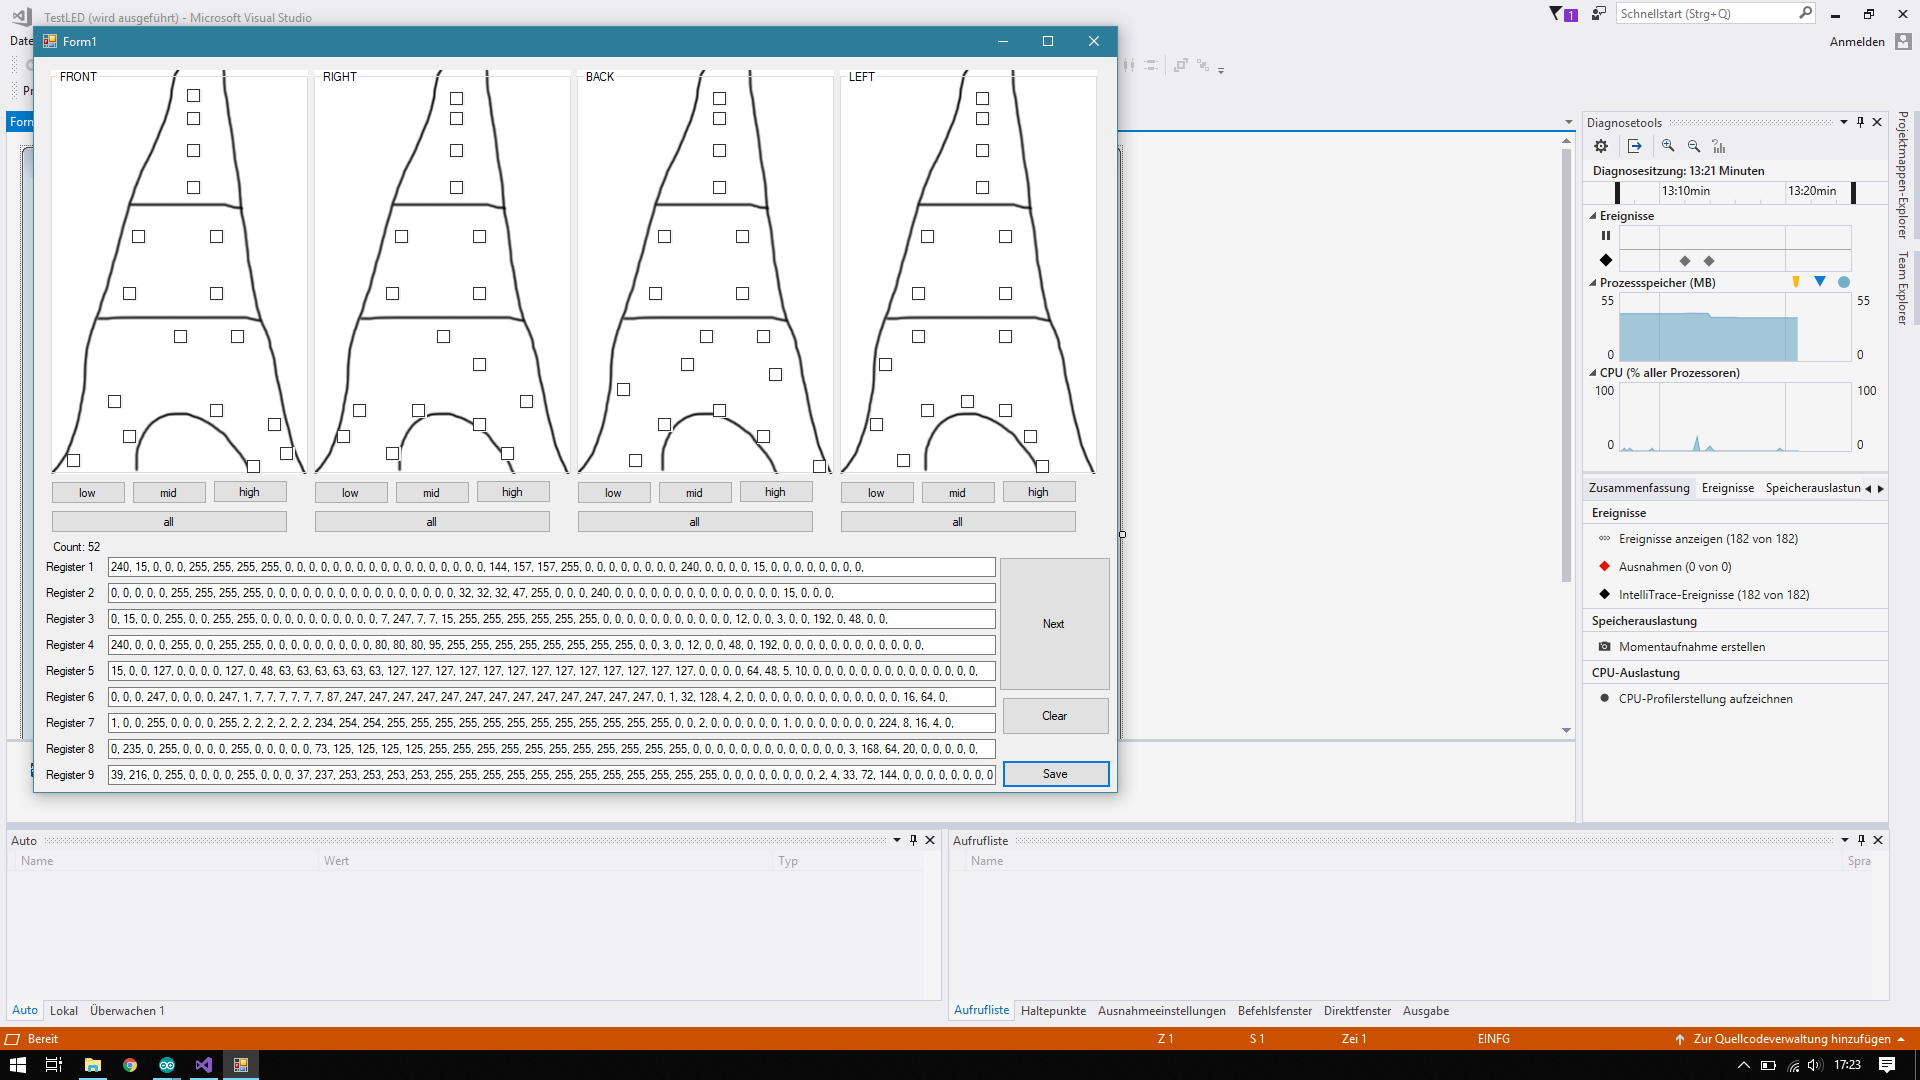Viewport: 1920px width, 1080px height.
Task: Click the feedback icon next to Schnellstart
Action: coord(1599,13)
